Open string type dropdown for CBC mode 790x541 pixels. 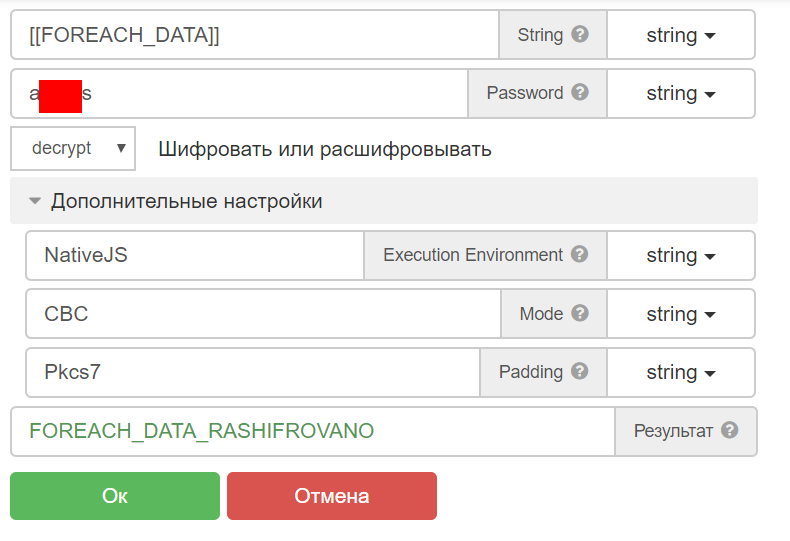point(680,314)
